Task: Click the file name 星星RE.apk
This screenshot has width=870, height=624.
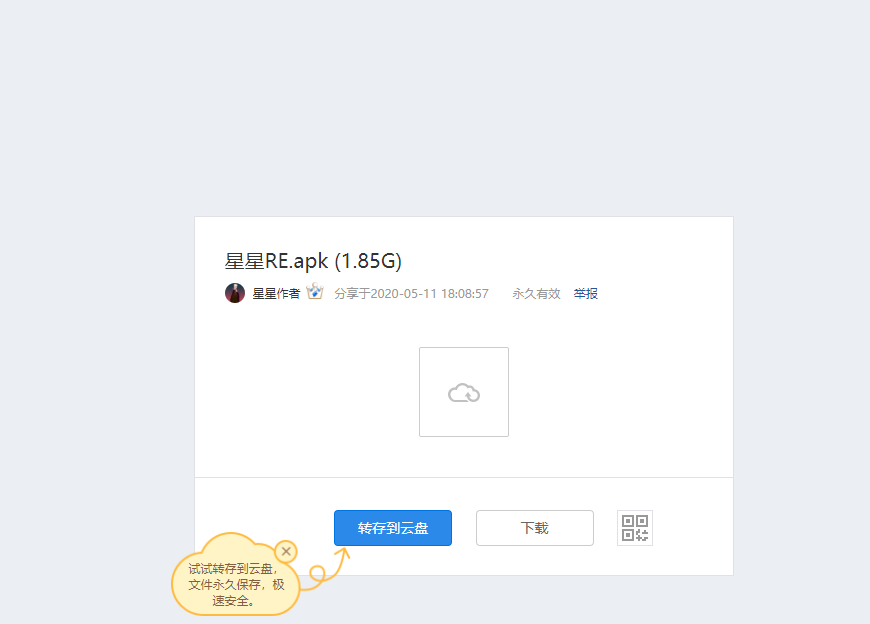Action: (276, 261)
